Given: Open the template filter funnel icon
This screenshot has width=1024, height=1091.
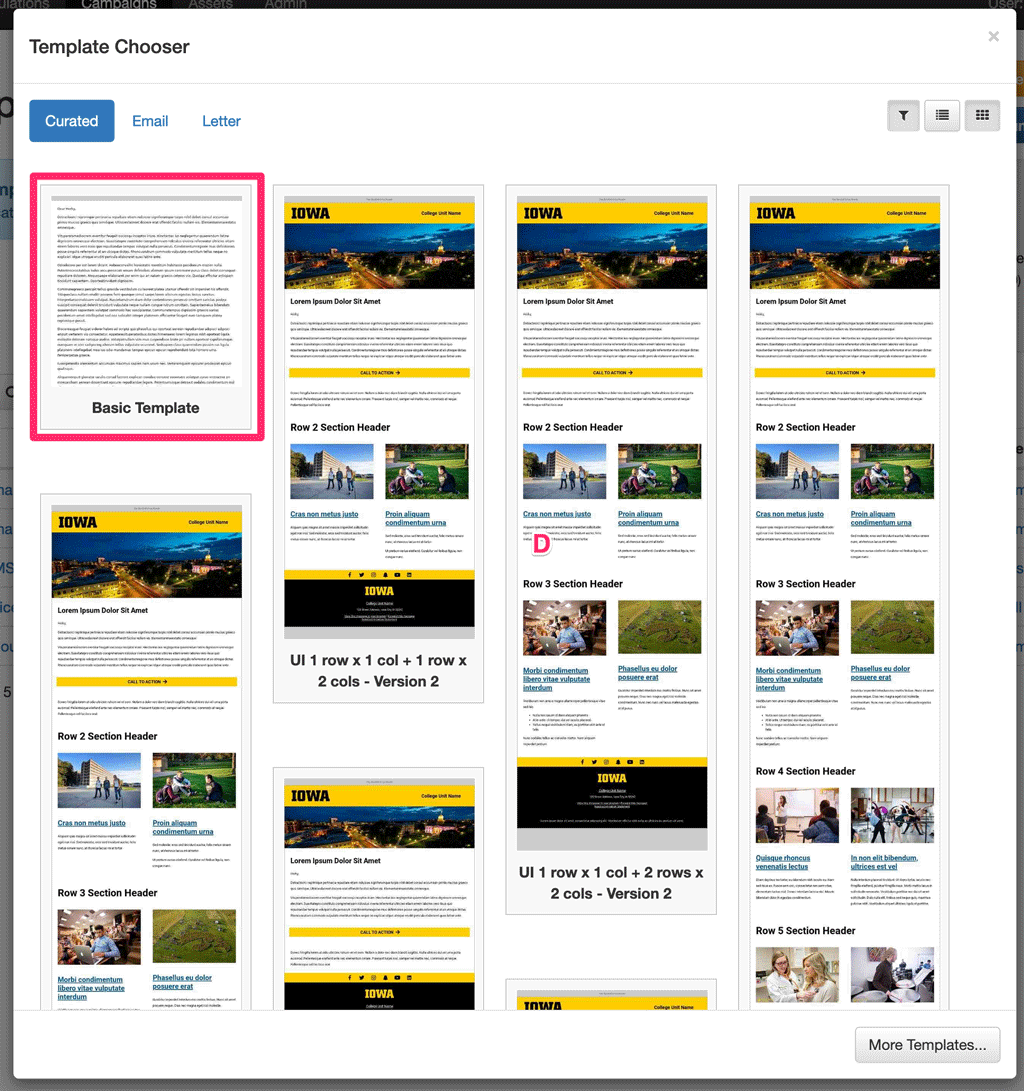Looking at the screenshot, I should 903,116.
